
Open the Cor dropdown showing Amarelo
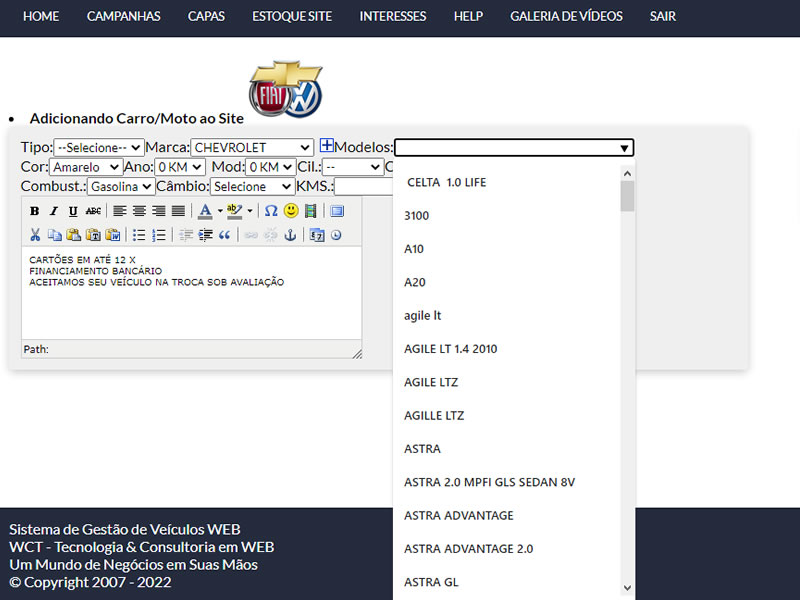click(86, 167)
